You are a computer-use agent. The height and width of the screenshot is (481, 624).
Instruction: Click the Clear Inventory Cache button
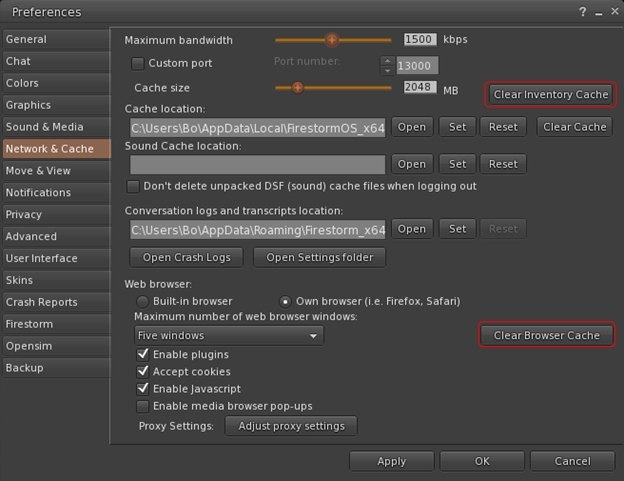click(x=551, y=95)
